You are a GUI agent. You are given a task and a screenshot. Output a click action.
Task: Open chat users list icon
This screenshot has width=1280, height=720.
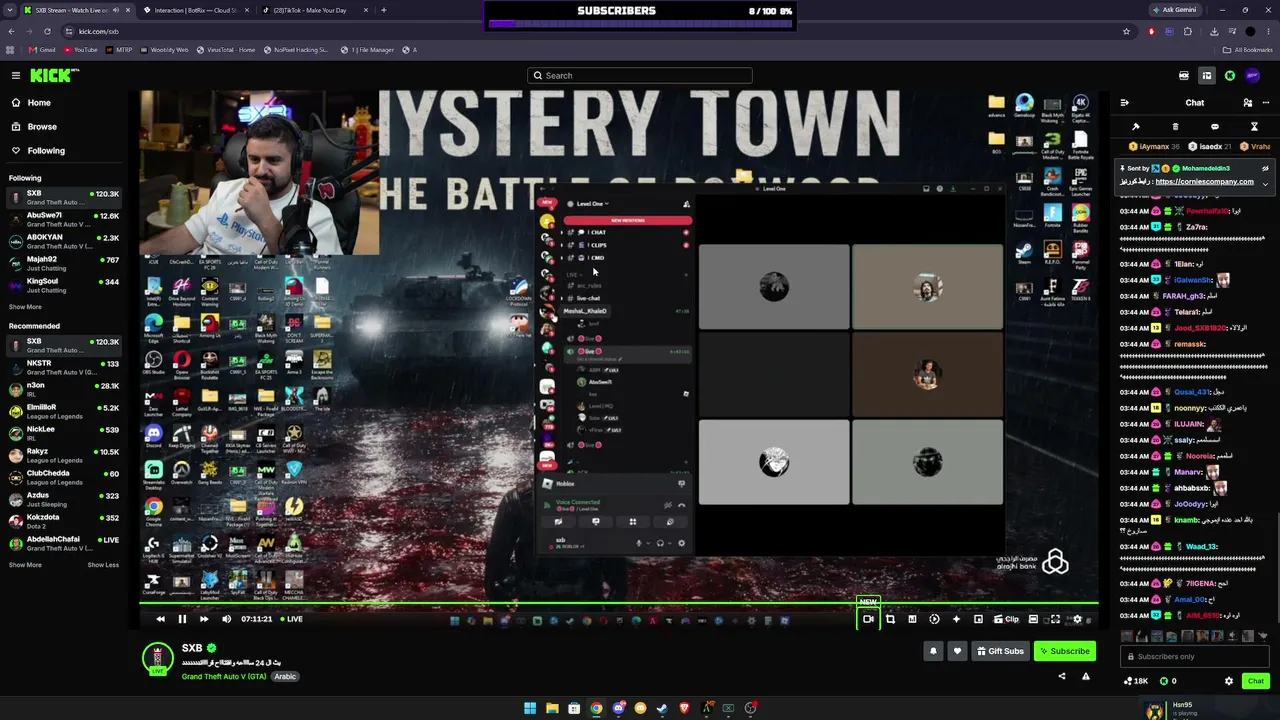click(1247, 103)
